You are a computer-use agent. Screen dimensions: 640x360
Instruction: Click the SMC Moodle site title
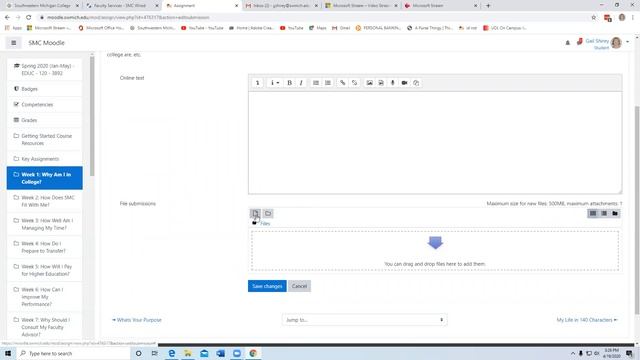47,43
